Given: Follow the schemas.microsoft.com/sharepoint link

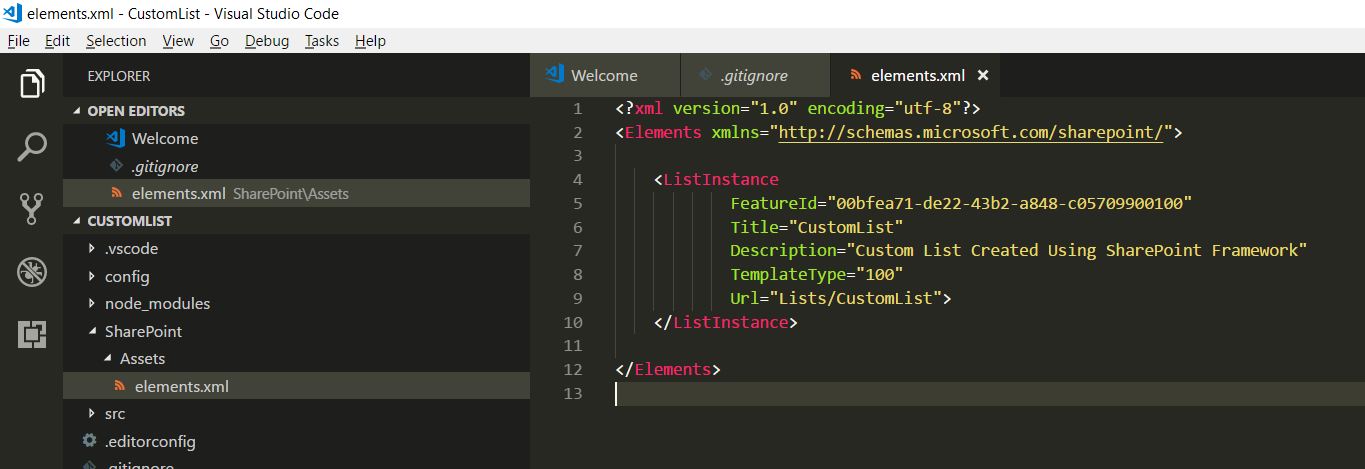Looking at the screenshot, I should [x=971, y=132].
